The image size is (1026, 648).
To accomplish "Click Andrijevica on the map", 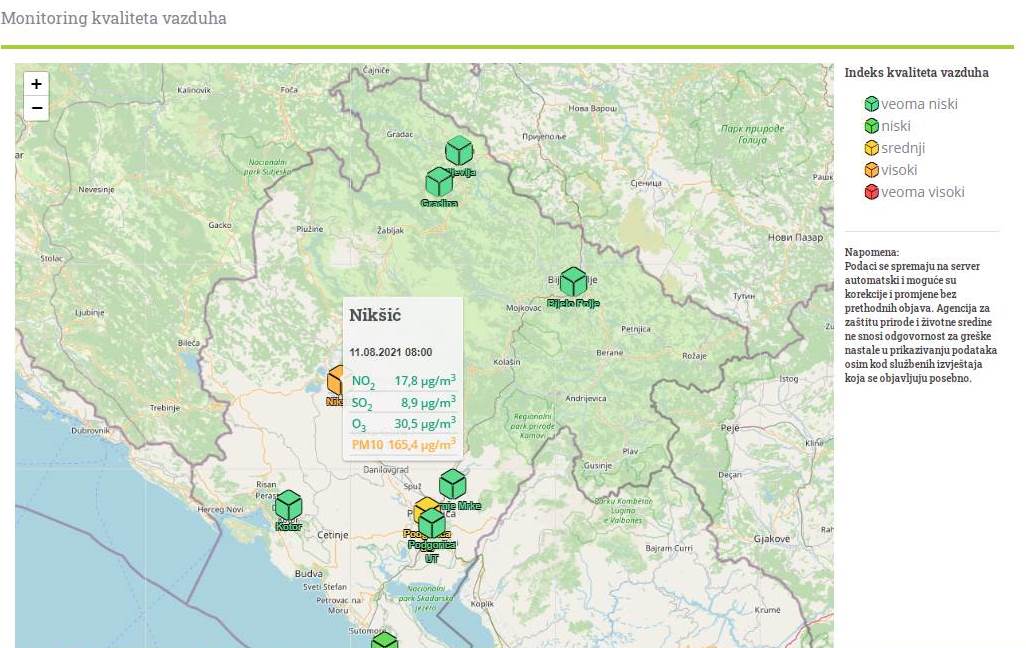I will point(586,398).
